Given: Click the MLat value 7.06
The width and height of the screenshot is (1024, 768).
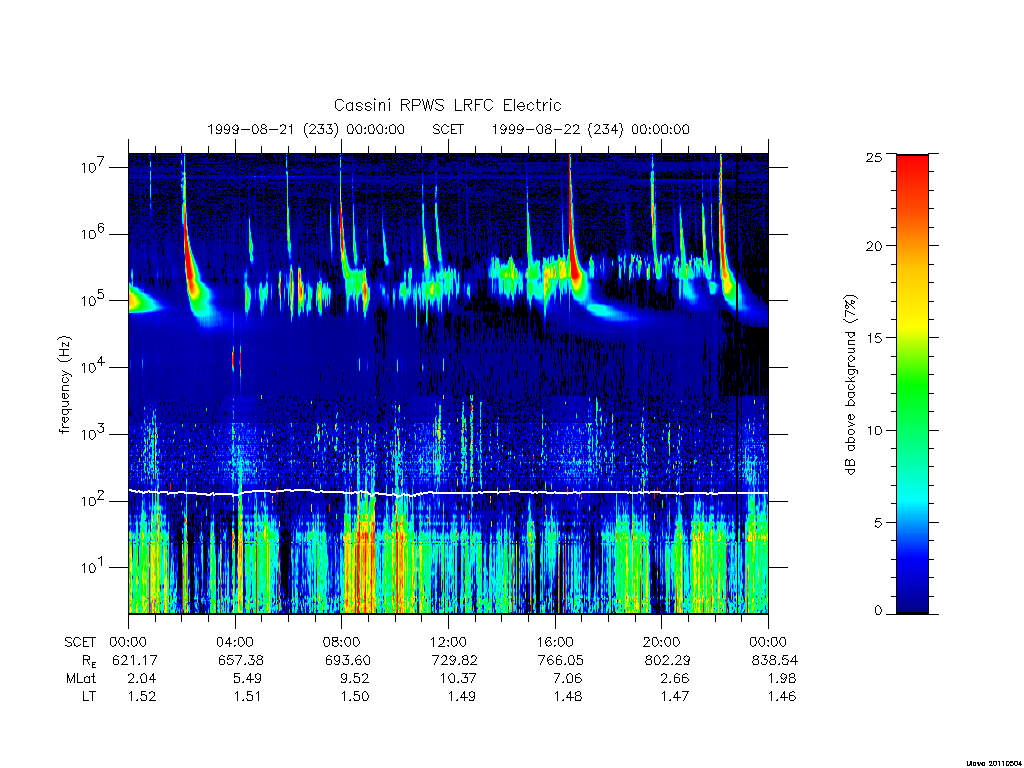Looking at the screenshot, I should tap(568, 679).
